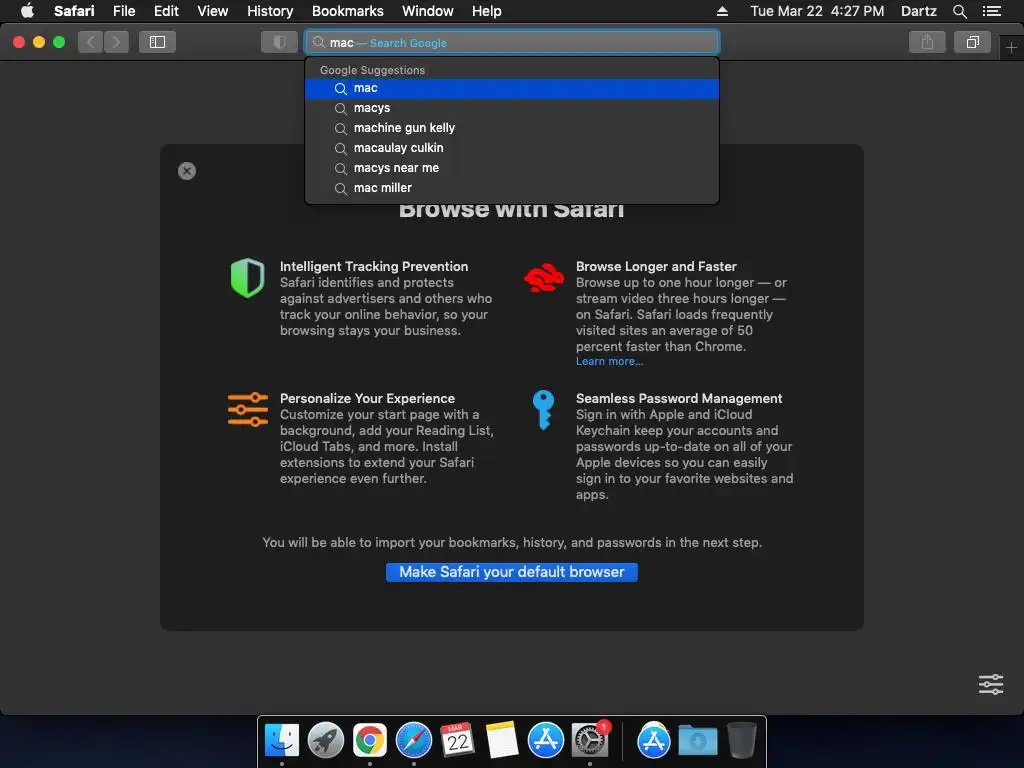The image size is (1024, 768).
Task: Open the History menu
Action: [x=270, y=11]
